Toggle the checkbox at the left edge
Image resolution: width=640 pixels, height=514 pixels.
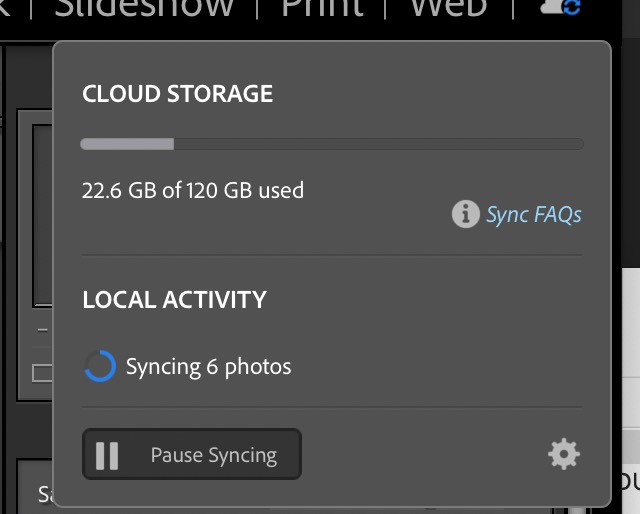[42, 373]
